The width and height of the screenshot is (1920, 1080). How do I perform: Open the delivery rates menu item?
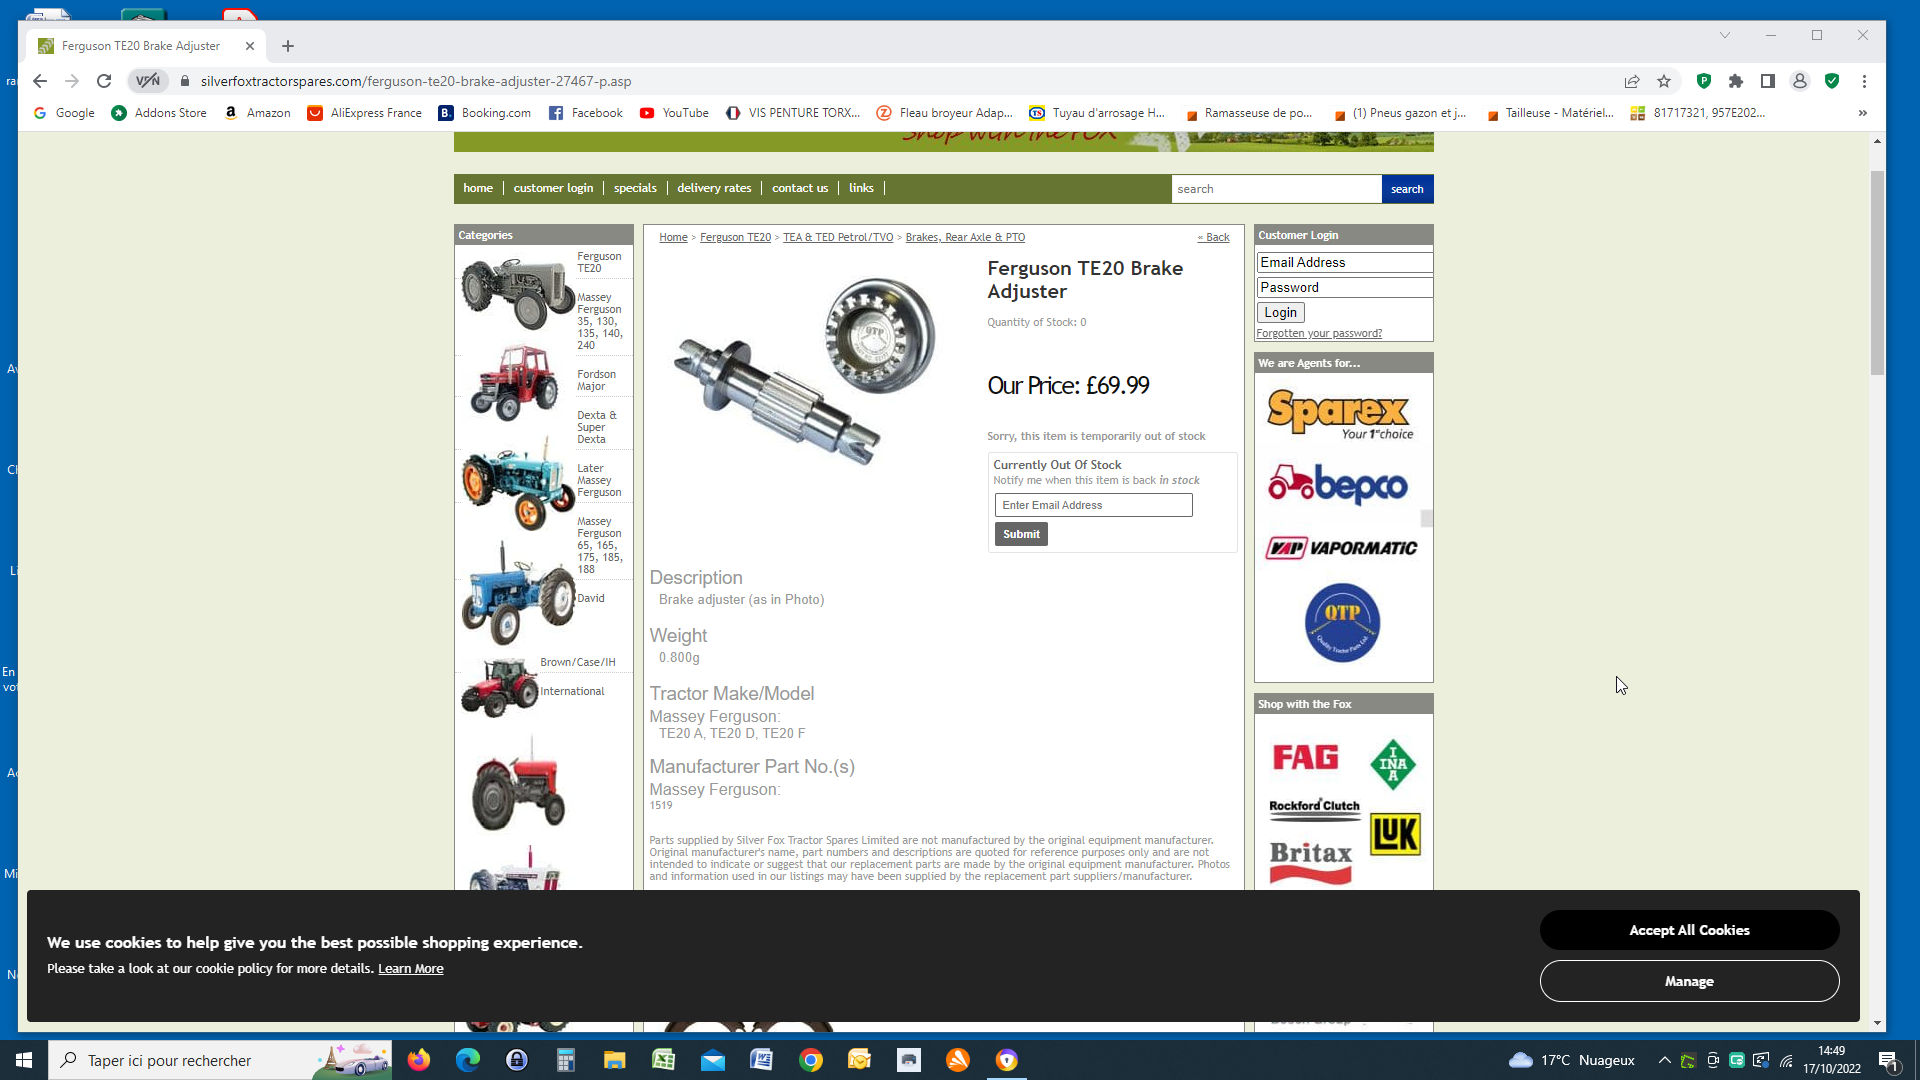pos(714,188)
